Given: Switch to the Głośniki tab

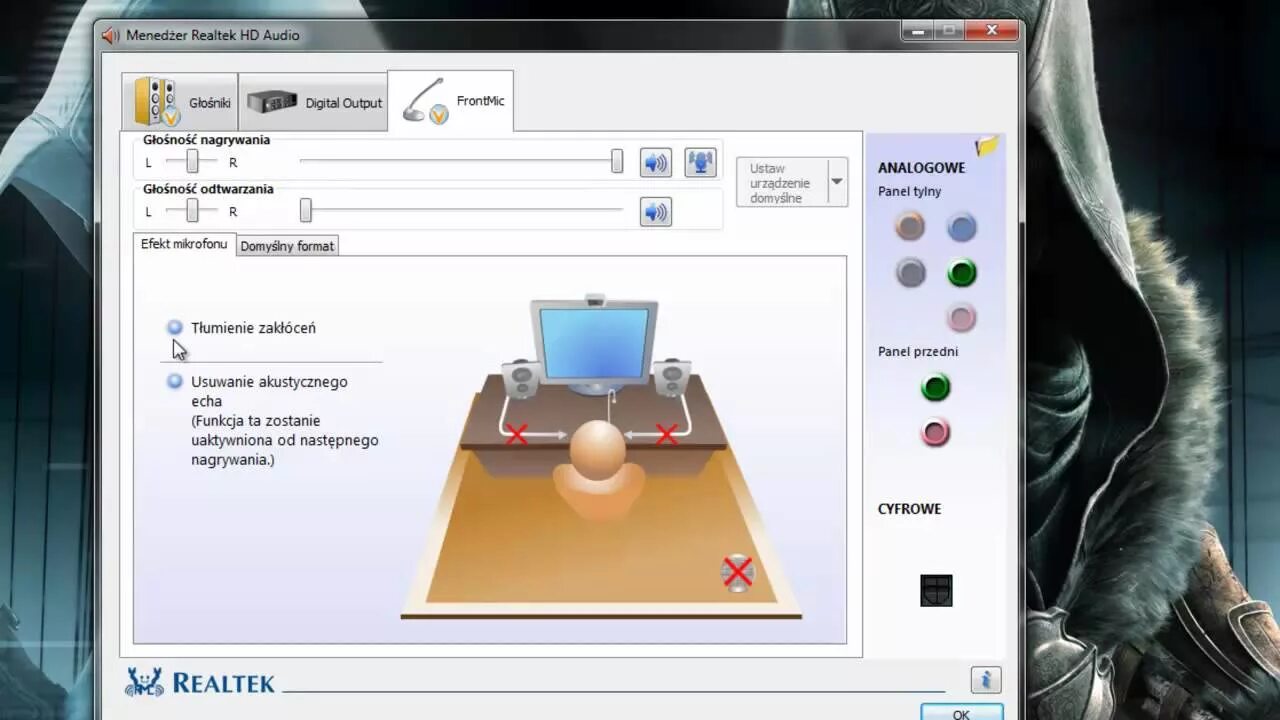Looking at the screenshot, I should pyautogui.click(x=180, y=102).
